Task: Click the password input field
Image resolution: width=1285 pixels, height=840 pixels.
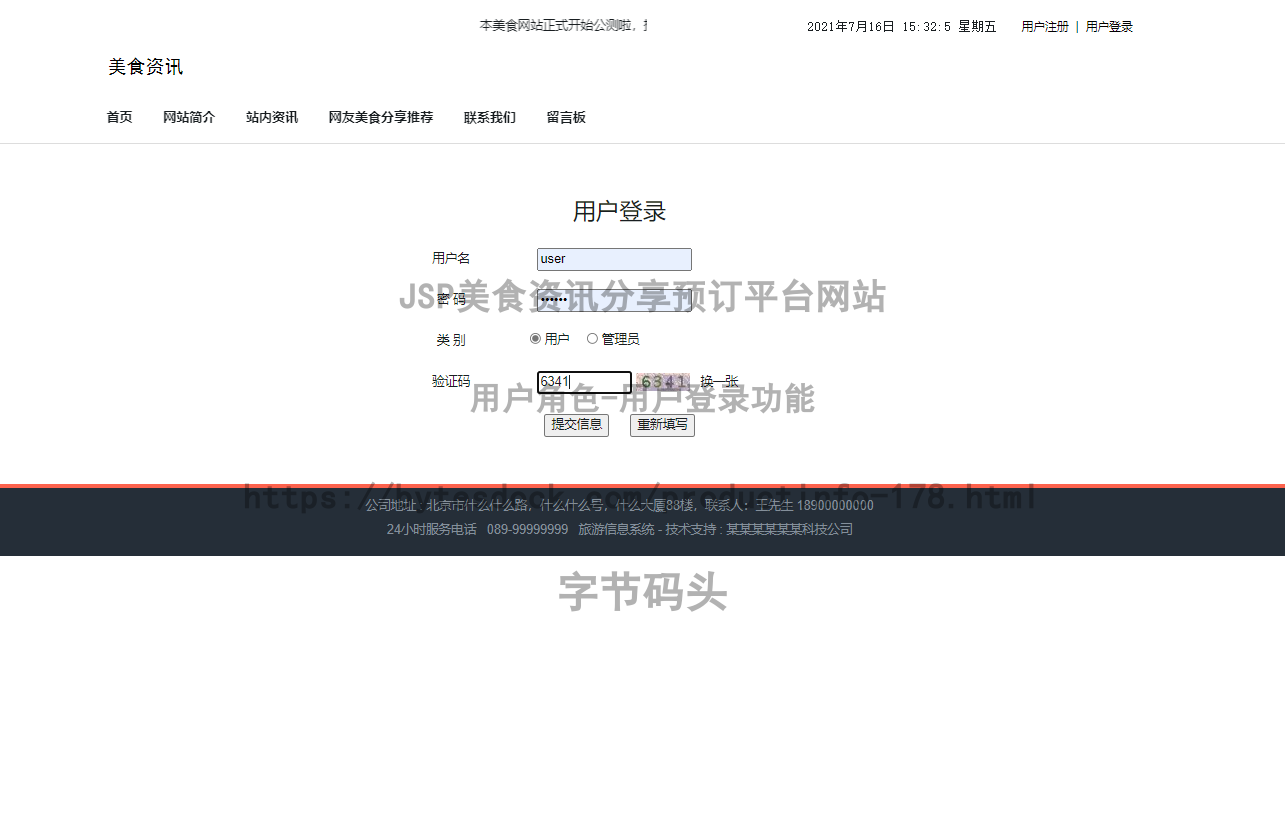Action: coord(613,300)
